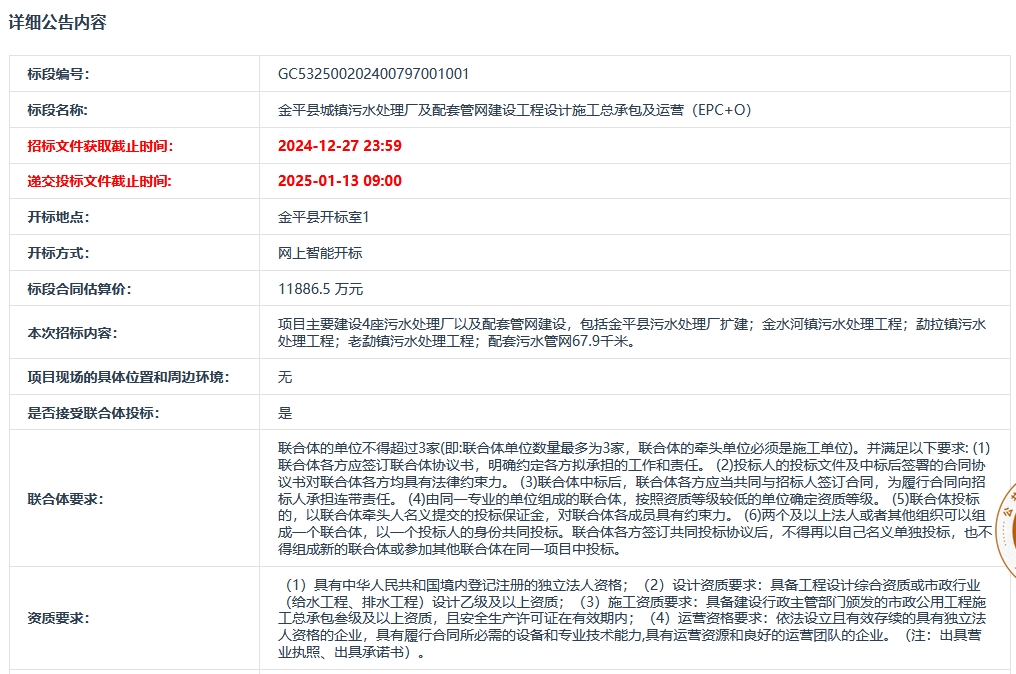This screenshot has height=674, width=1016.
Task: Select the value 网上智能开标
Action: pos(320,253)
